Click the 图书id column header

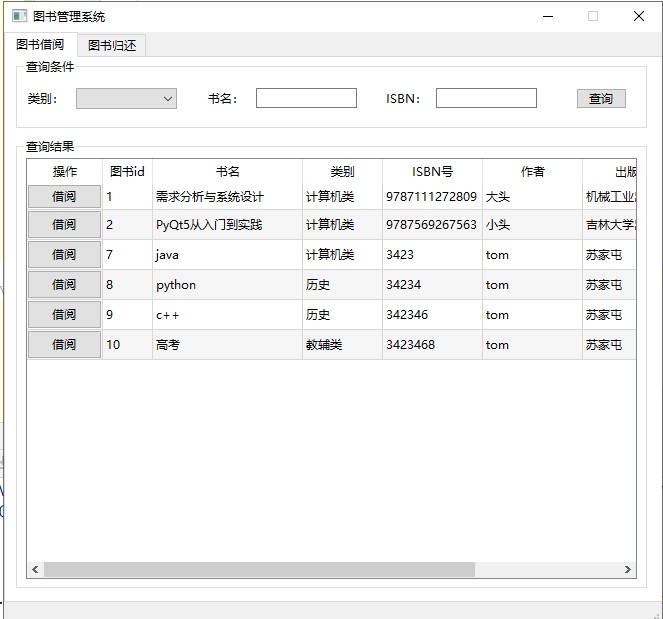coord(127,172)
